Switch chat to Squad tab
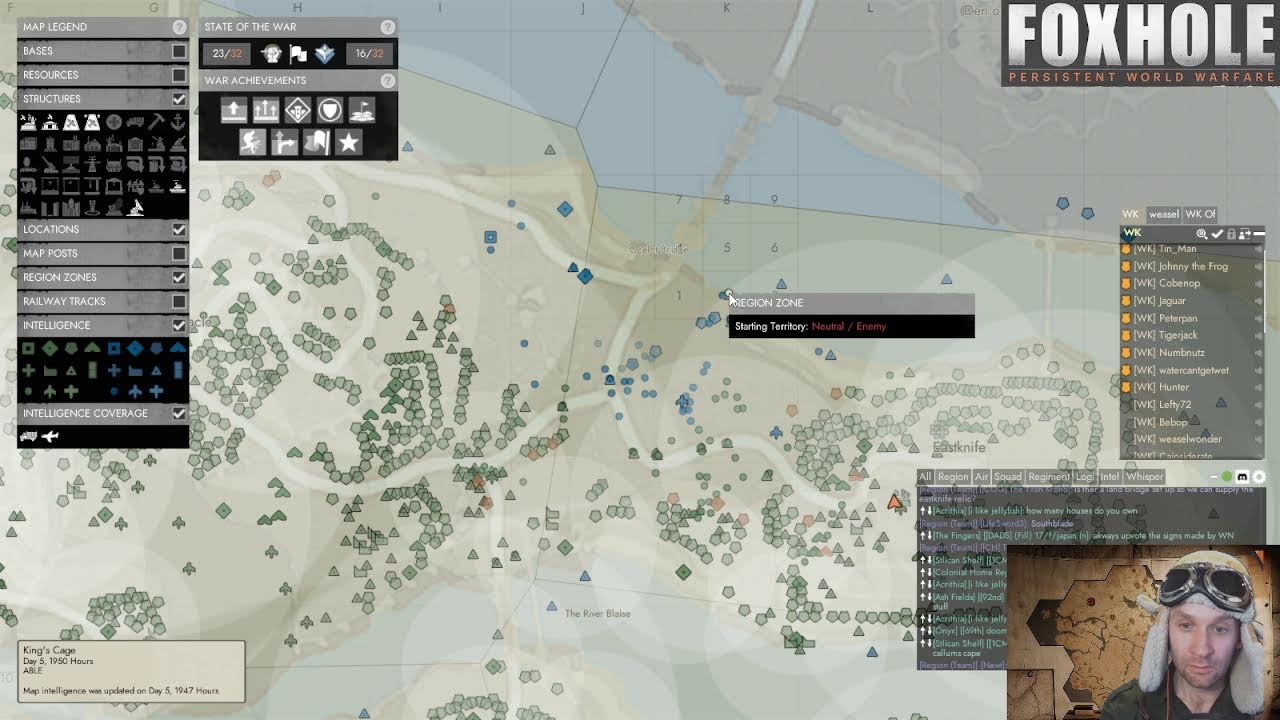Viewport: 1280px width, 720px height. pos(1008,477)
